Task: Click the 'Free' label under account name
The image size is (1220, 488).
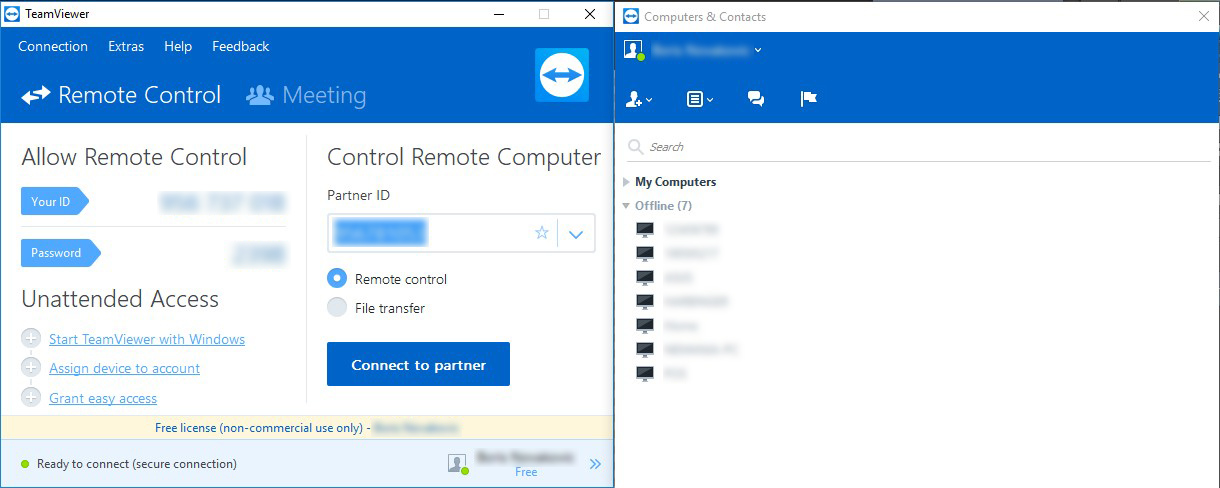Action: point(526,472)
